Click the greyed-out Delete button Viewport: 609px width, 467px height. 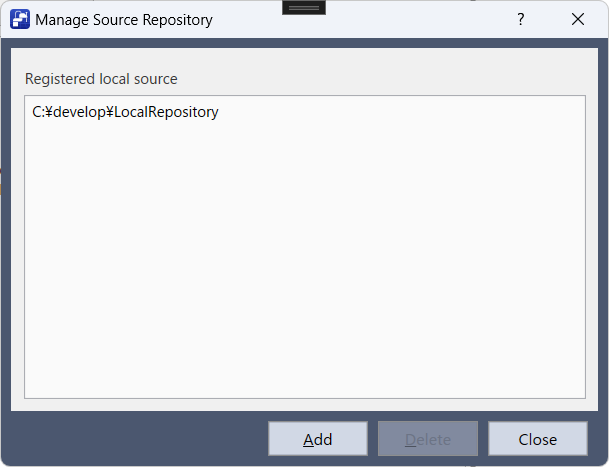click(428, 439)
